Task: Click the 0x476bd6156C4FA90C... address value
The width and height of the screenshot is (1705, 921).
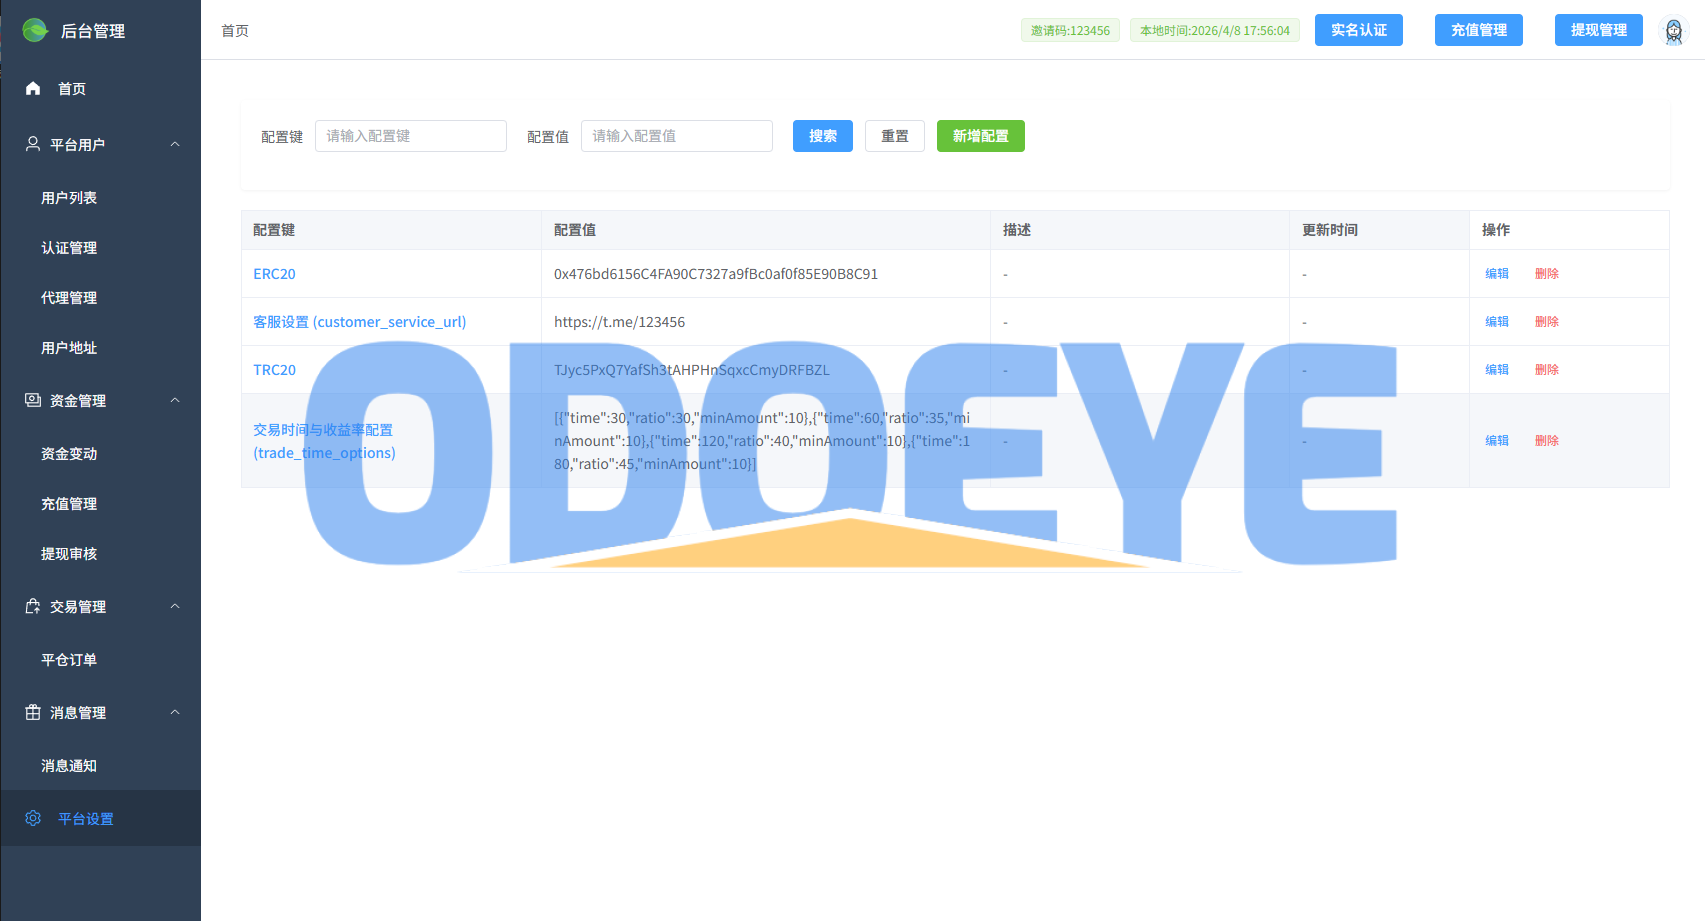Action: click(x=716, y=274)
